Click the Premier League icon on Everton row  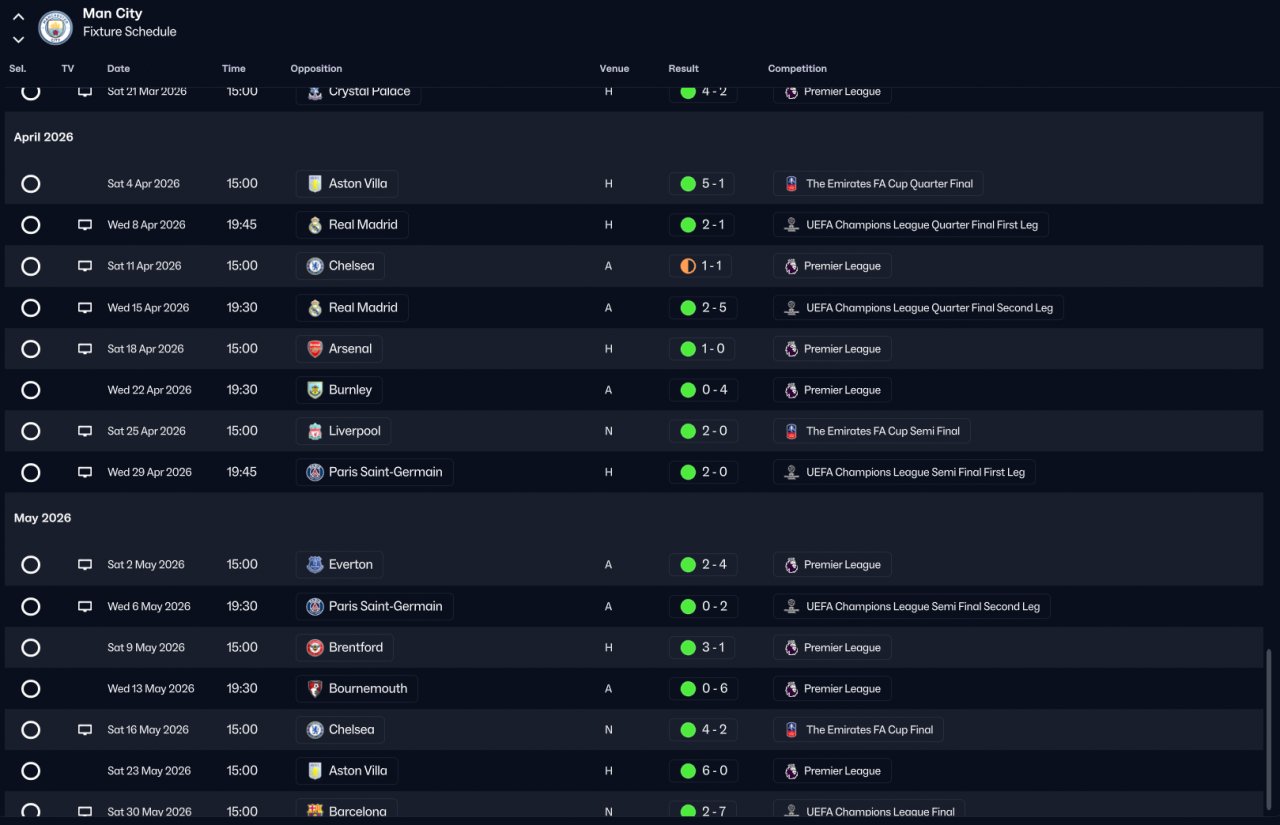[x=791, y=565]
